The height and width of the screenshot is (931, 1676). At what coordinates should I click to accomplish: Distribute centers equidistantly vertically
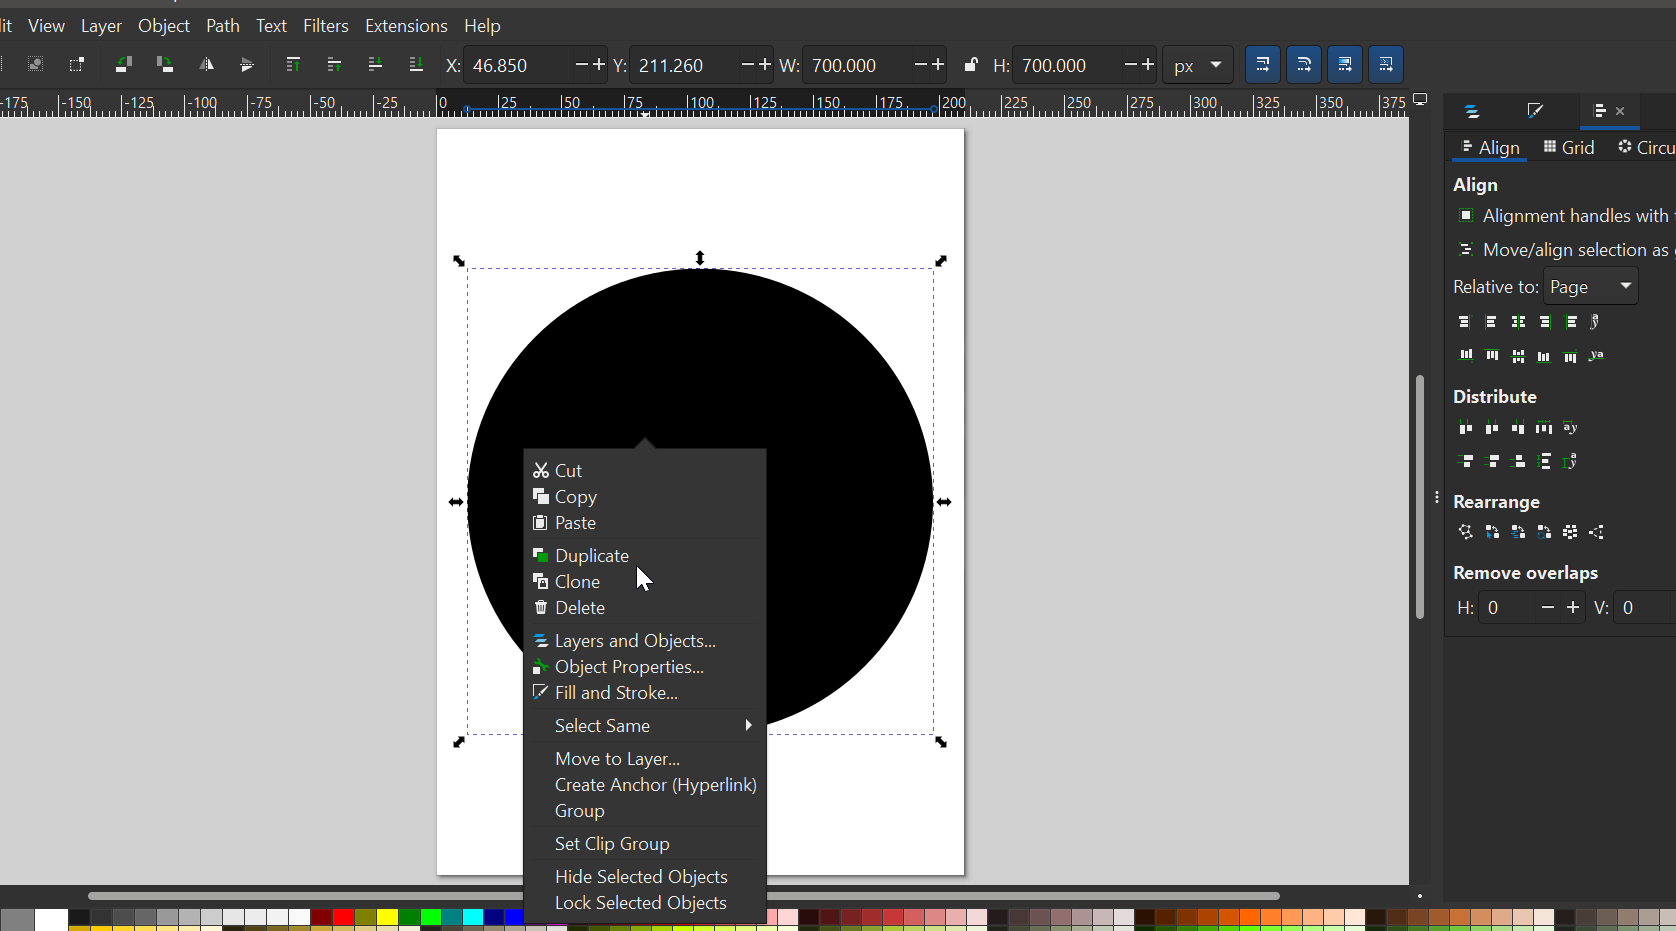(x=1493, y=461)
